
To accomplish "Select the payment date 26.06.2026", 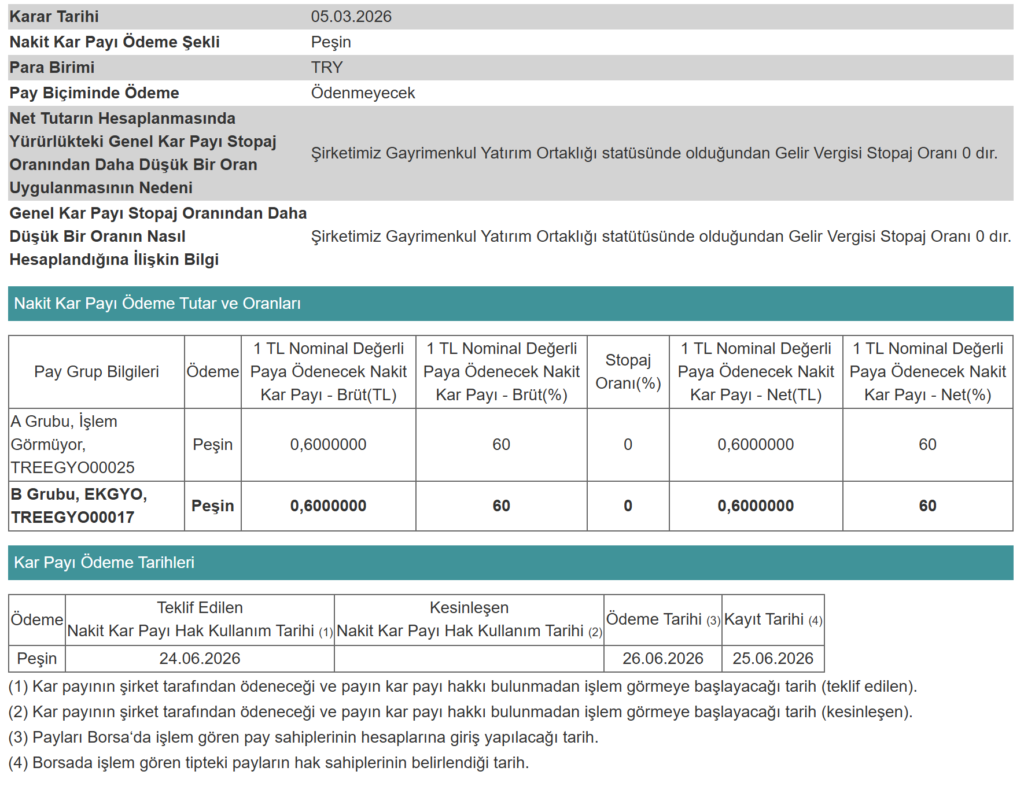I will click(663, 658).
